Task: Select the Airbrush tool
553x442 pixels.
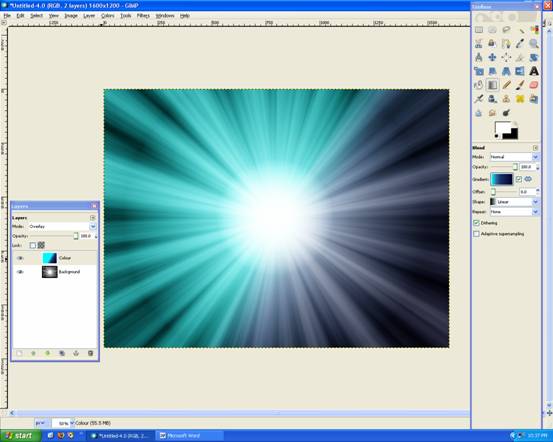Action: coord(479,99)
